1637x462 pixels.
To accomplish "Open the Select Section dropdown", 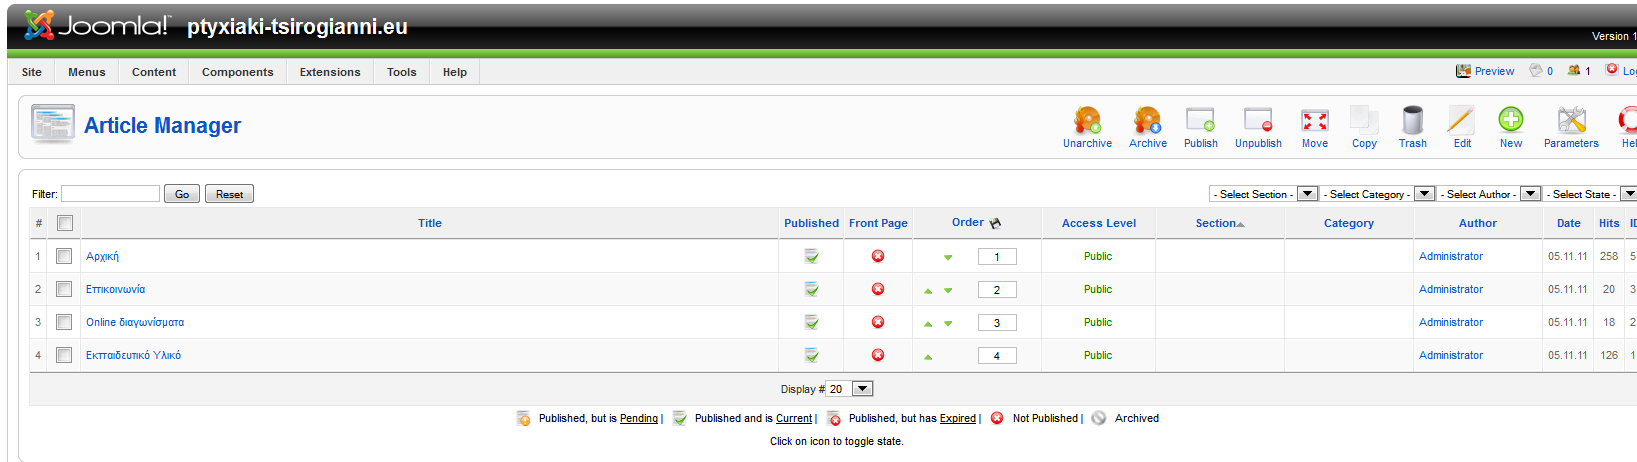I will (x=1263, y=194).
